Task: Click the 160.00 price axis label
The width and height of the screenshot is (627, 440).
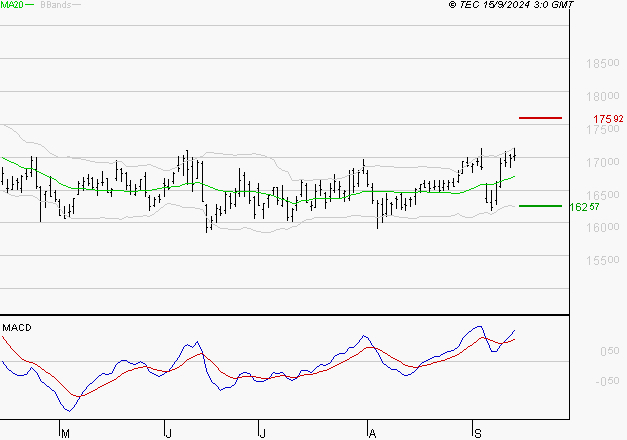Action: click(603, 228)
